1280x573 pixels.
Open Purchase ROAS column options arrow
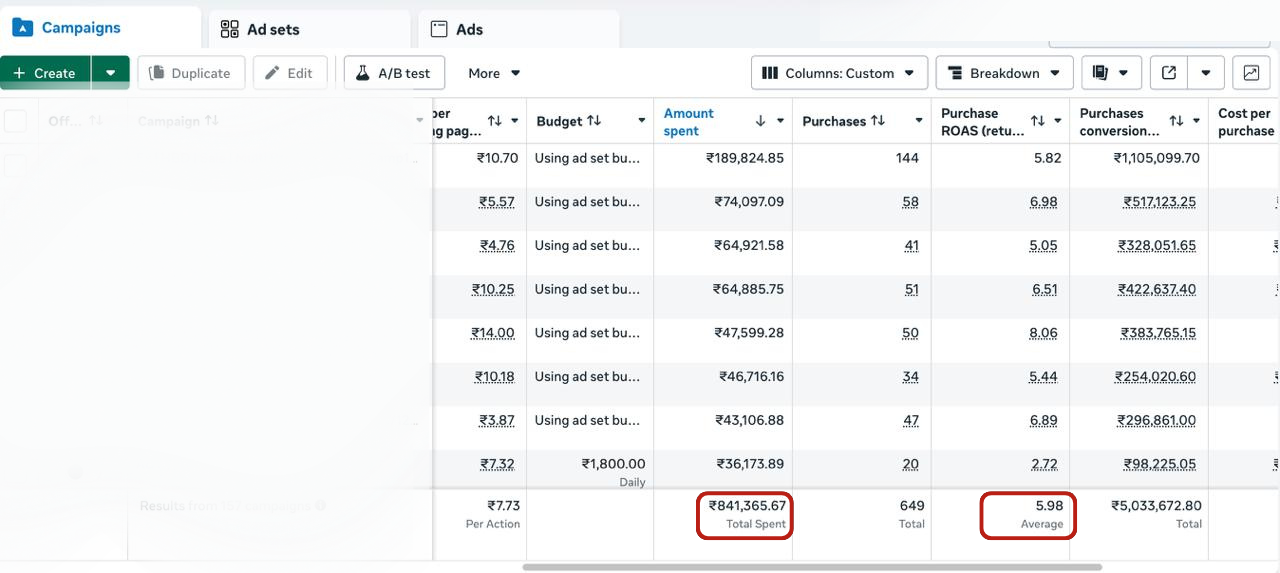tap(1057, 121)
